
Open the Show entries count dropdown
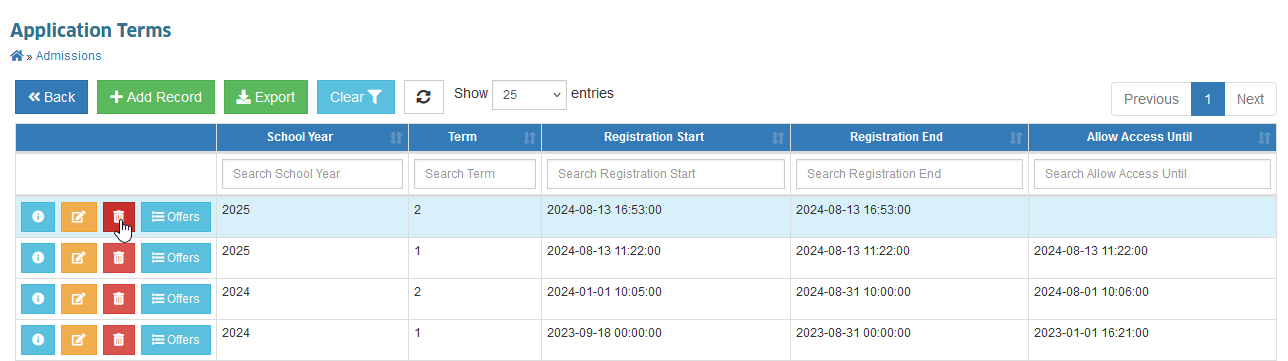click(x=529, y=95)
